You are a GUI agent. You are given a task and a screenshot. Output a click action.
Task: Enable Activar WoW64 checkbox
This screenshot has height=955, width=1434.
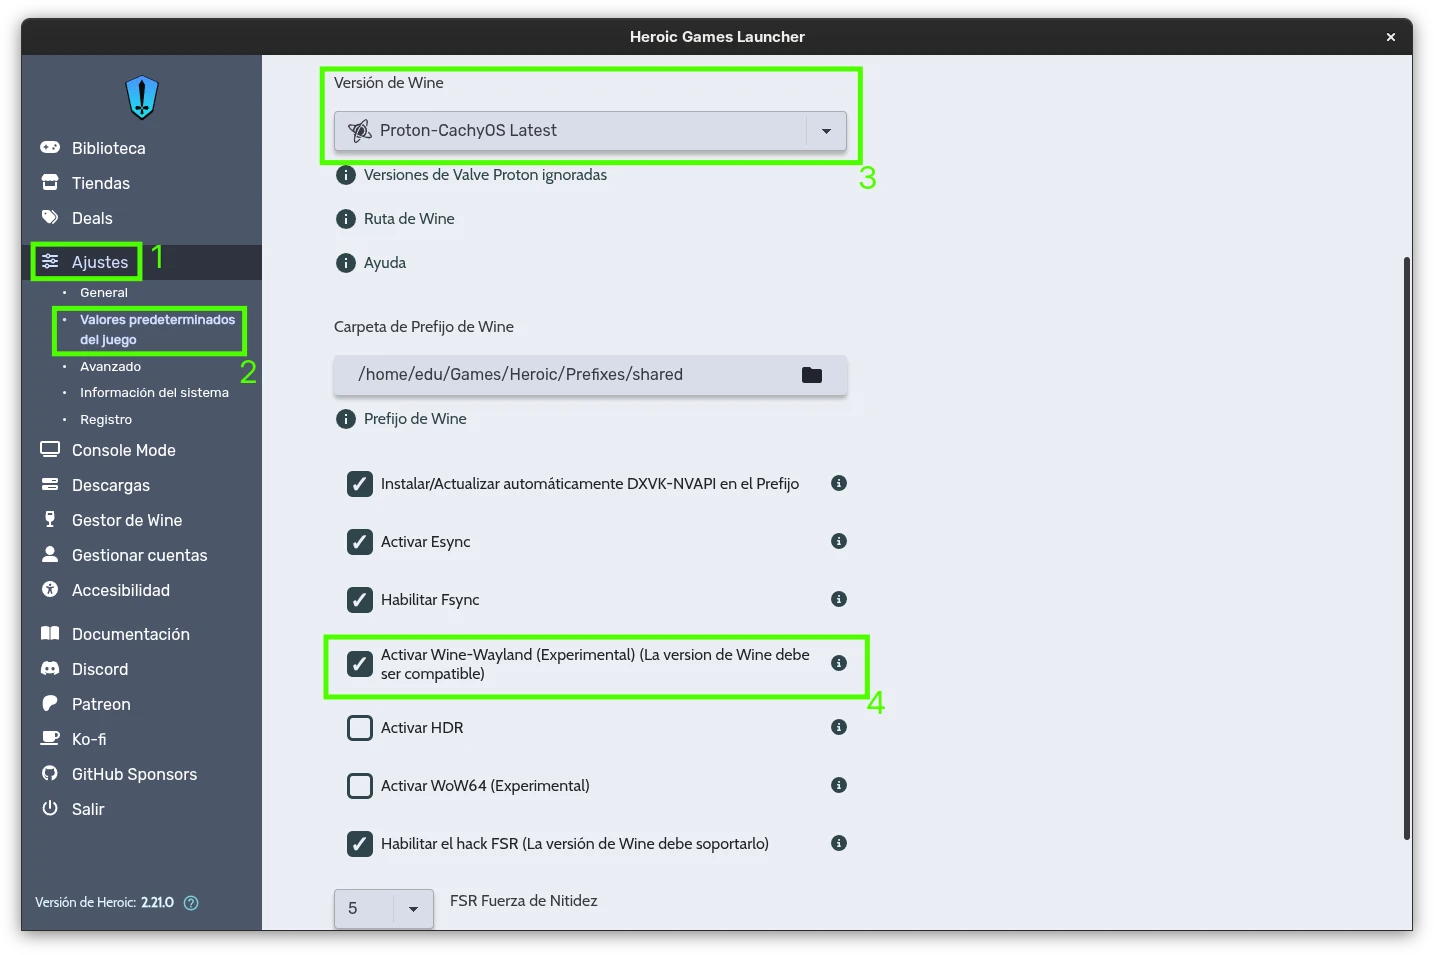tap(360, 786)
